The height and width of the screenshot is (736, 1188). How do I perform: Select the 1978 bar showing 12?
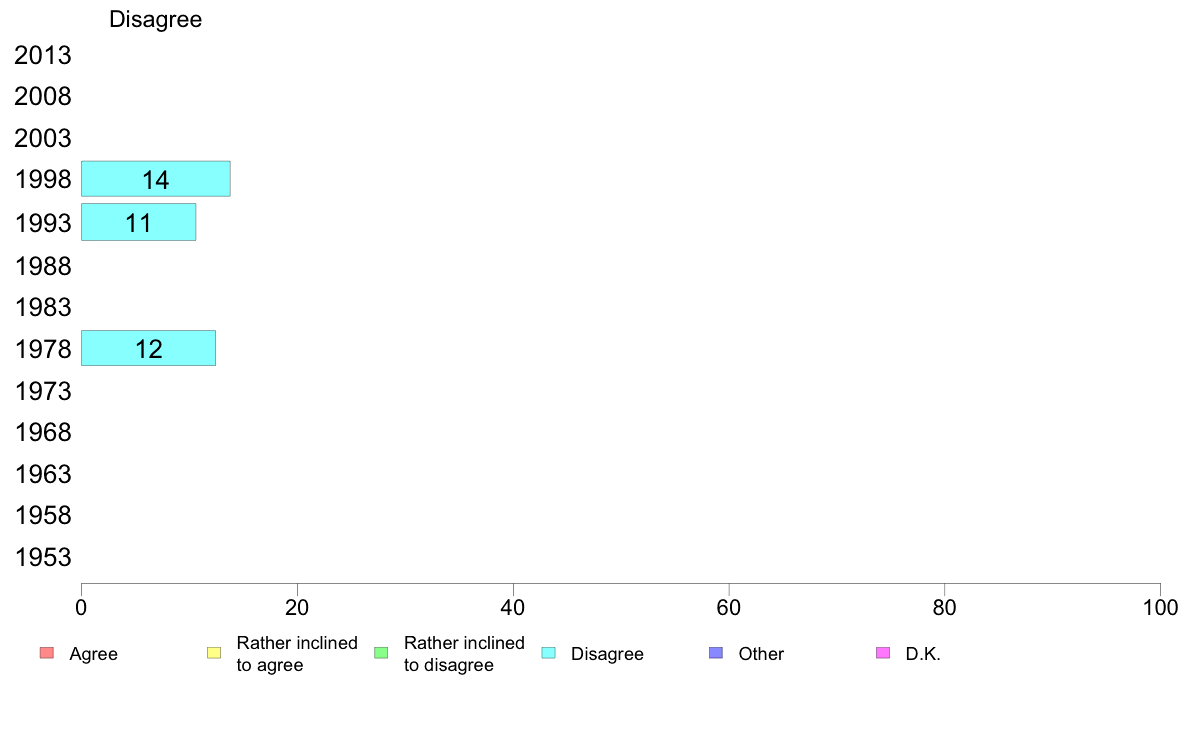coord(148,348)
